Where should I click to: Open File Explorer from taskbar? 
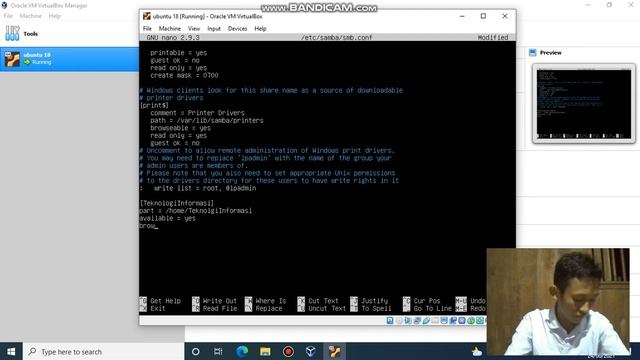265,351
